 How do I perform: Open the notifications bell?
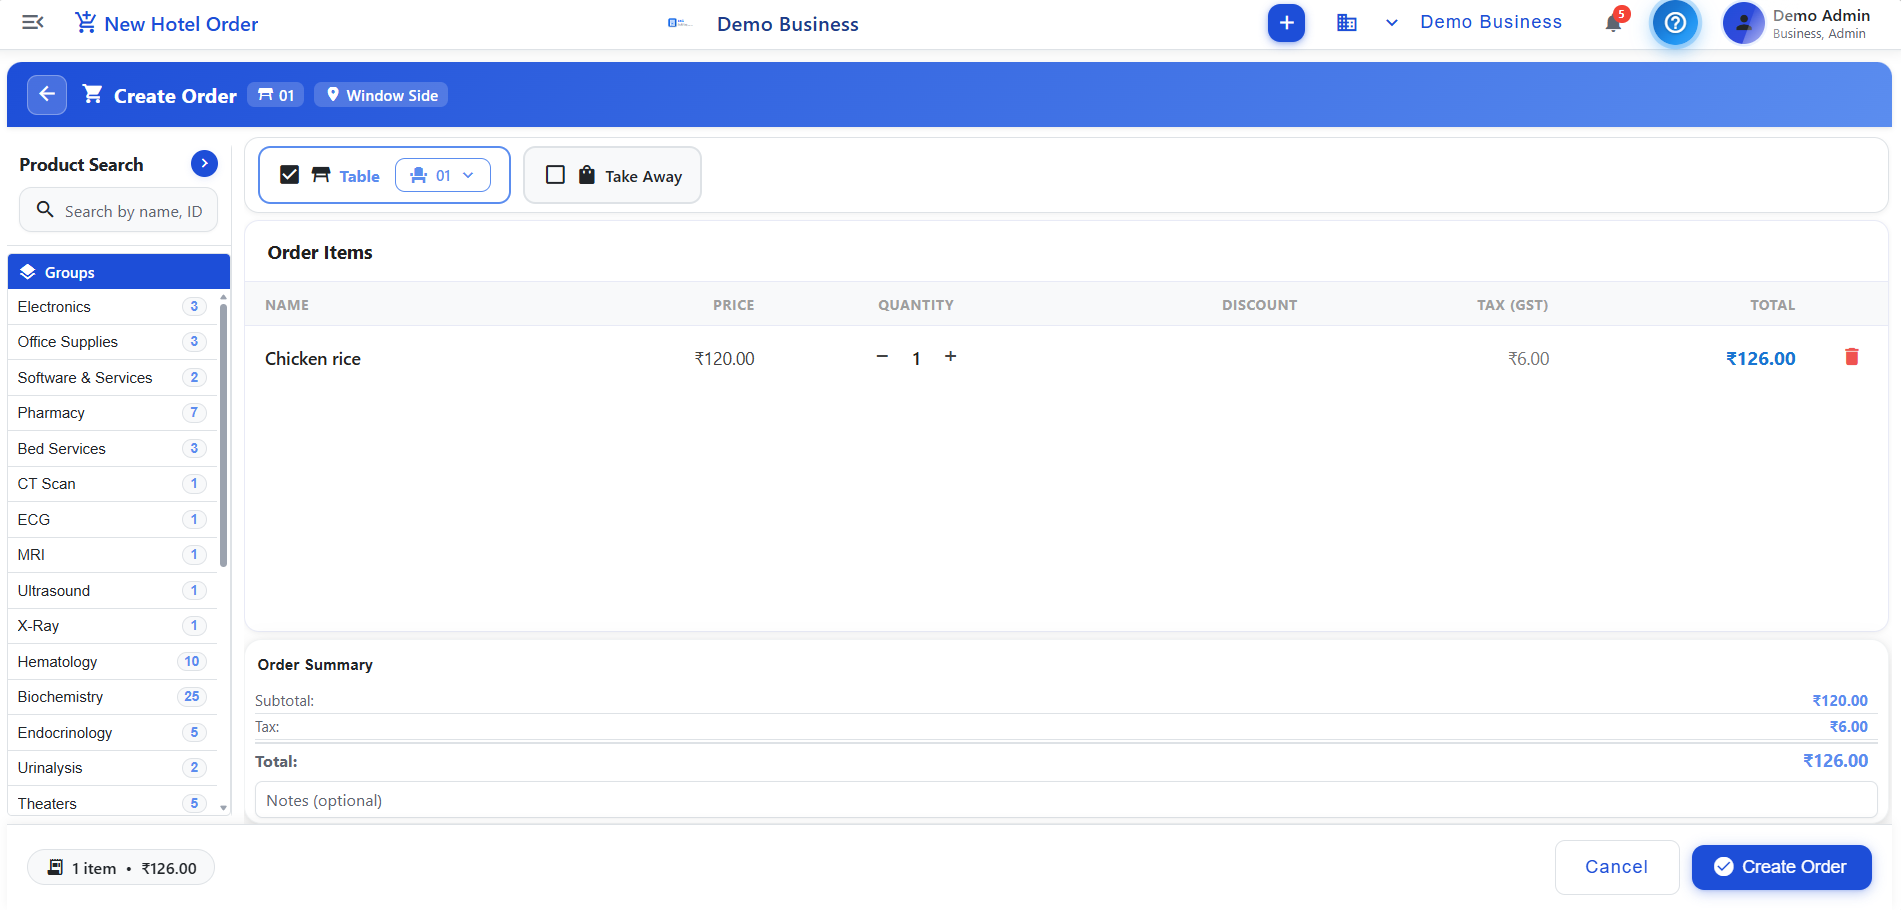click(x=1614, y=23)
